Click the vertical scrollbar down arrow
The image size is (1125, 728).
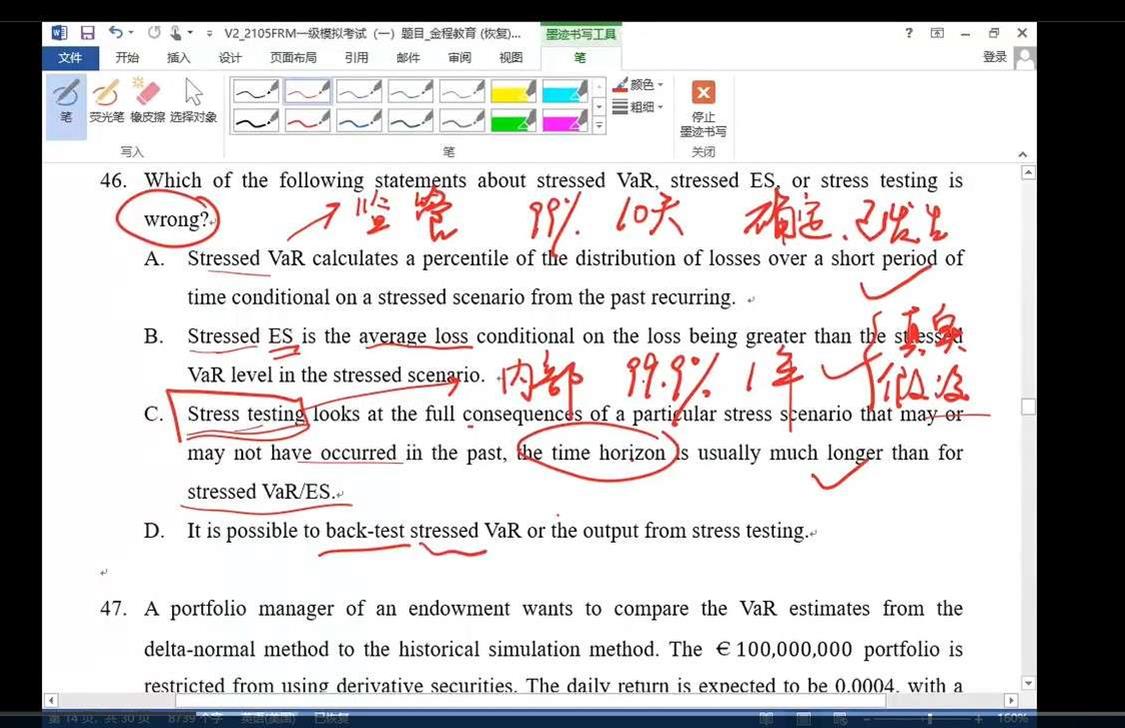(x=1028, y=683)
